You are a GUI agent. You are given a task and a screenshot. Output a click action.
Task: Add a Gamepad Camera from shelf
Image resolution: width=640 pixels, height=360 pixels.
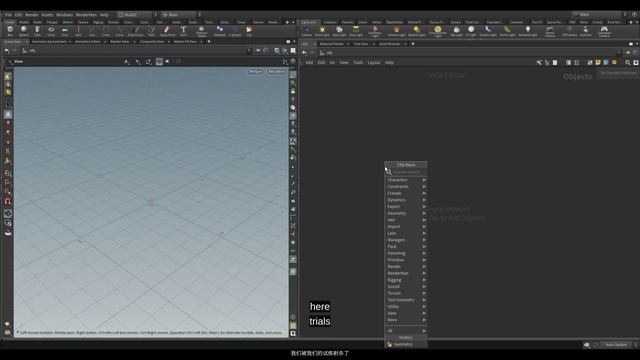coord(604,31)
